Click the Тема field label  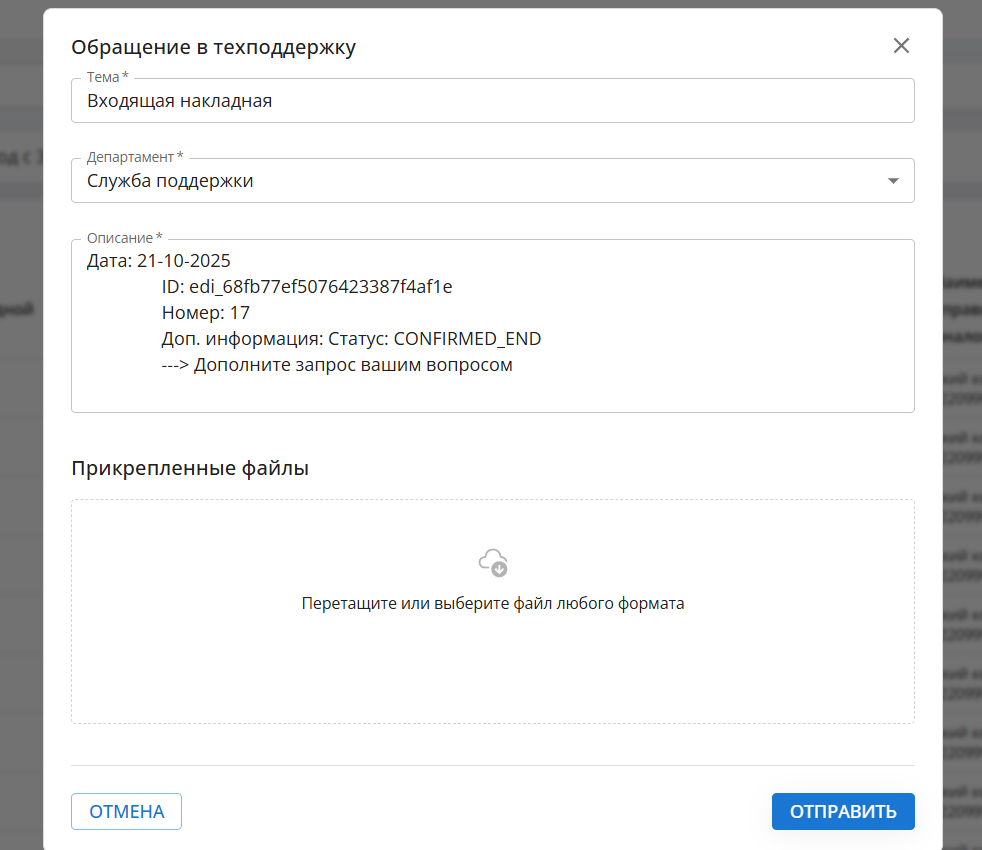click(x=107, y=77)
